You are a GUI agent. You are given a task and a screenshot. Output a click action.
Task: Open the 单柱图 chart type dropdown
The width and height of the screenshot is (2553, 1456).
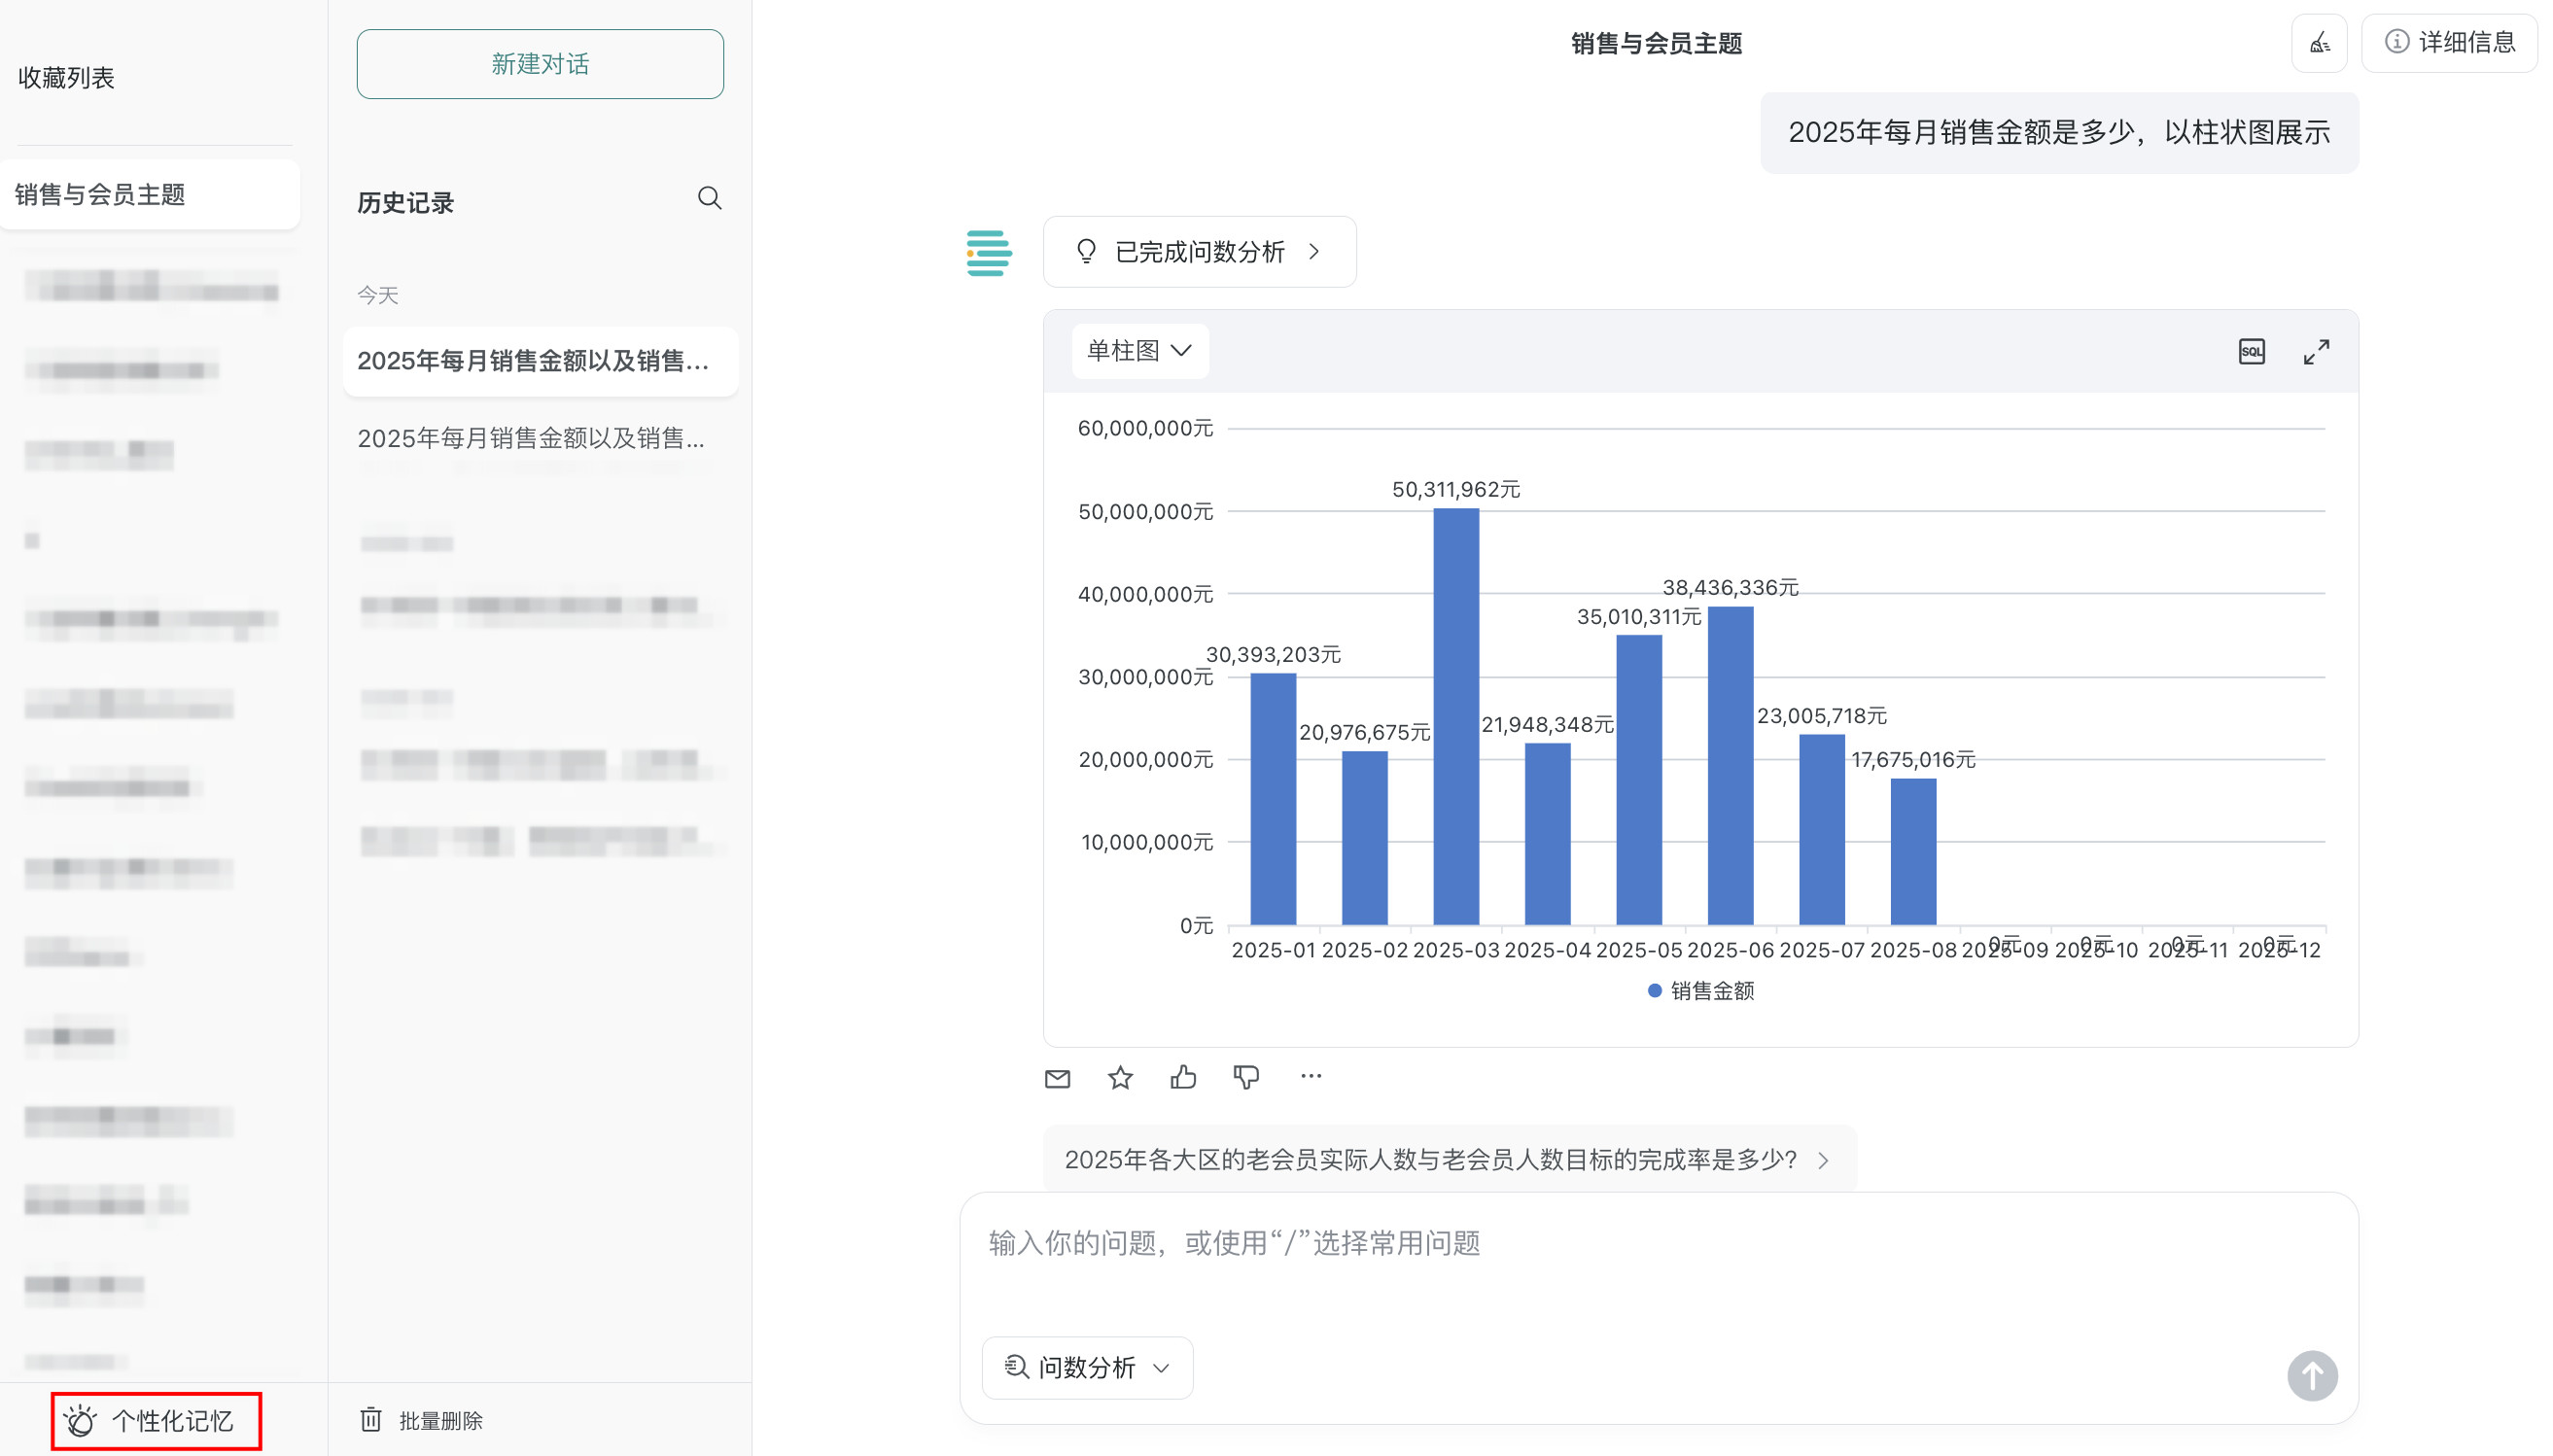pyautogui.click(x=1140, y=351)
